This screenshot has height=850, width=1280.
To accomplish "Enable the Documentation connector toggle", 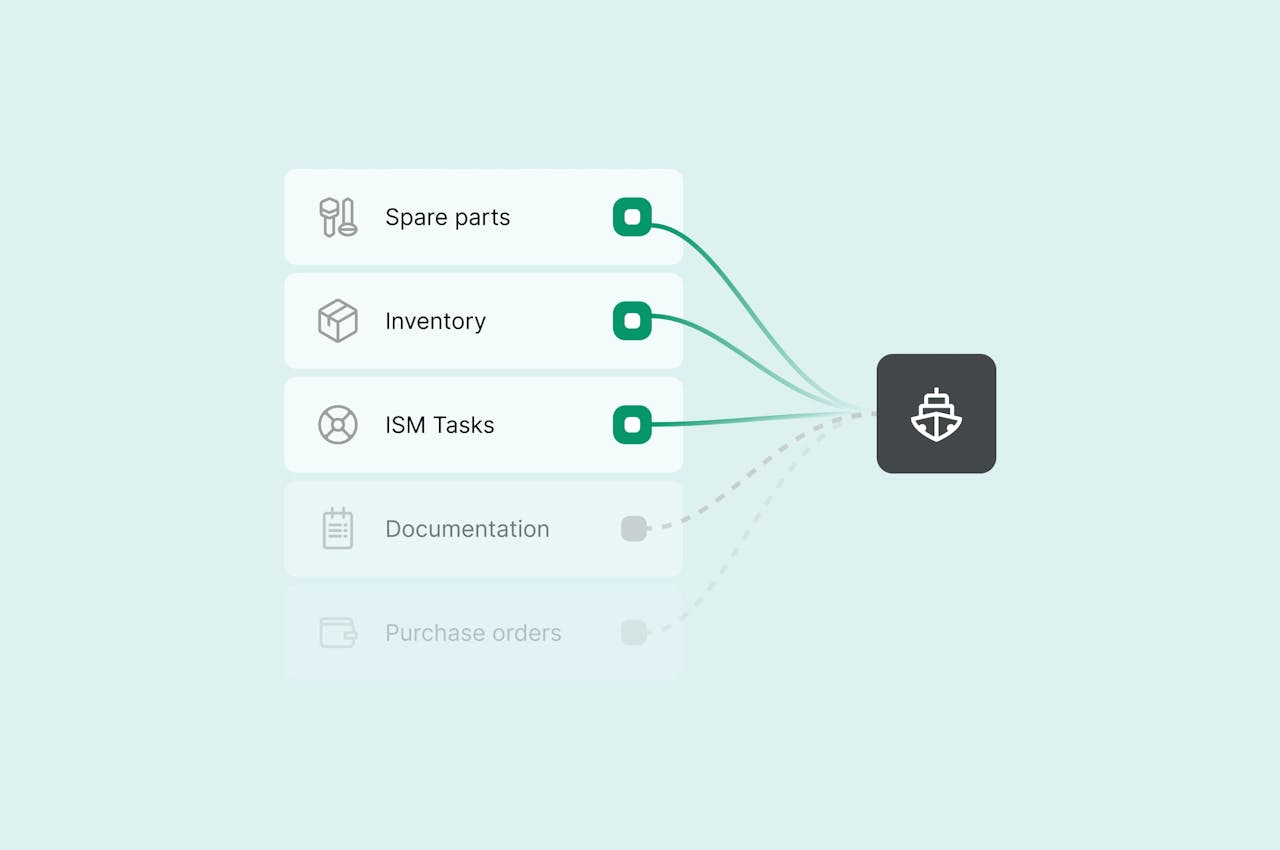I will tap(635, 528).
